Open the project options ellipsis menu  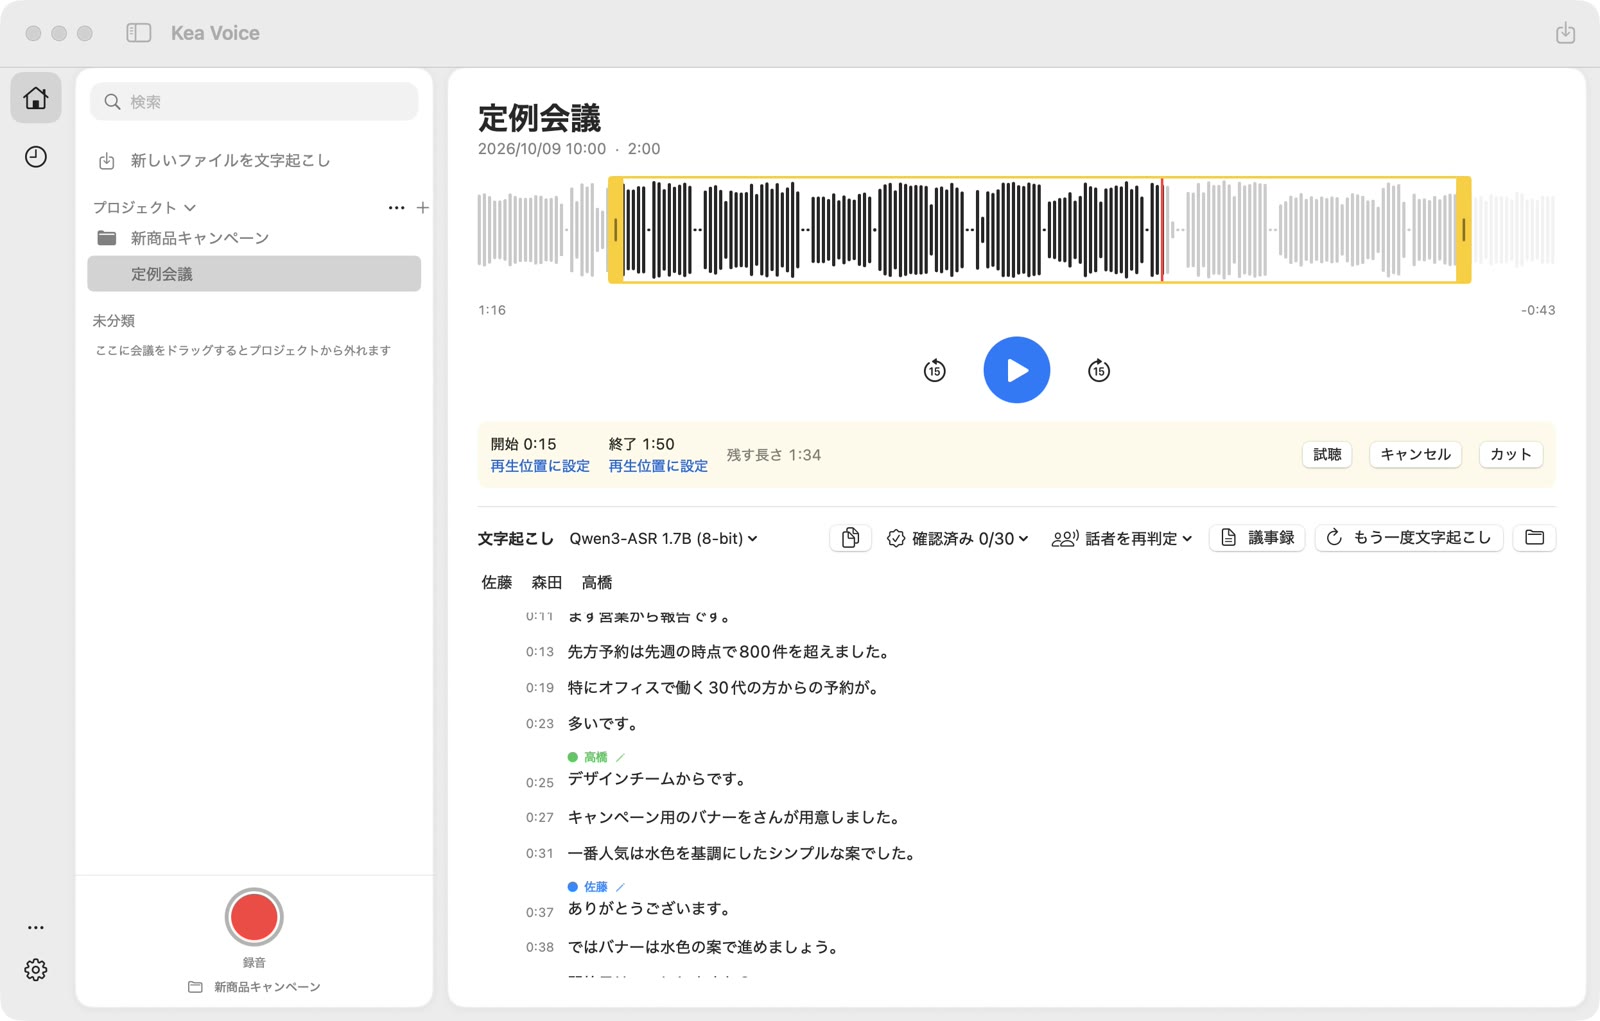point(396,208)
